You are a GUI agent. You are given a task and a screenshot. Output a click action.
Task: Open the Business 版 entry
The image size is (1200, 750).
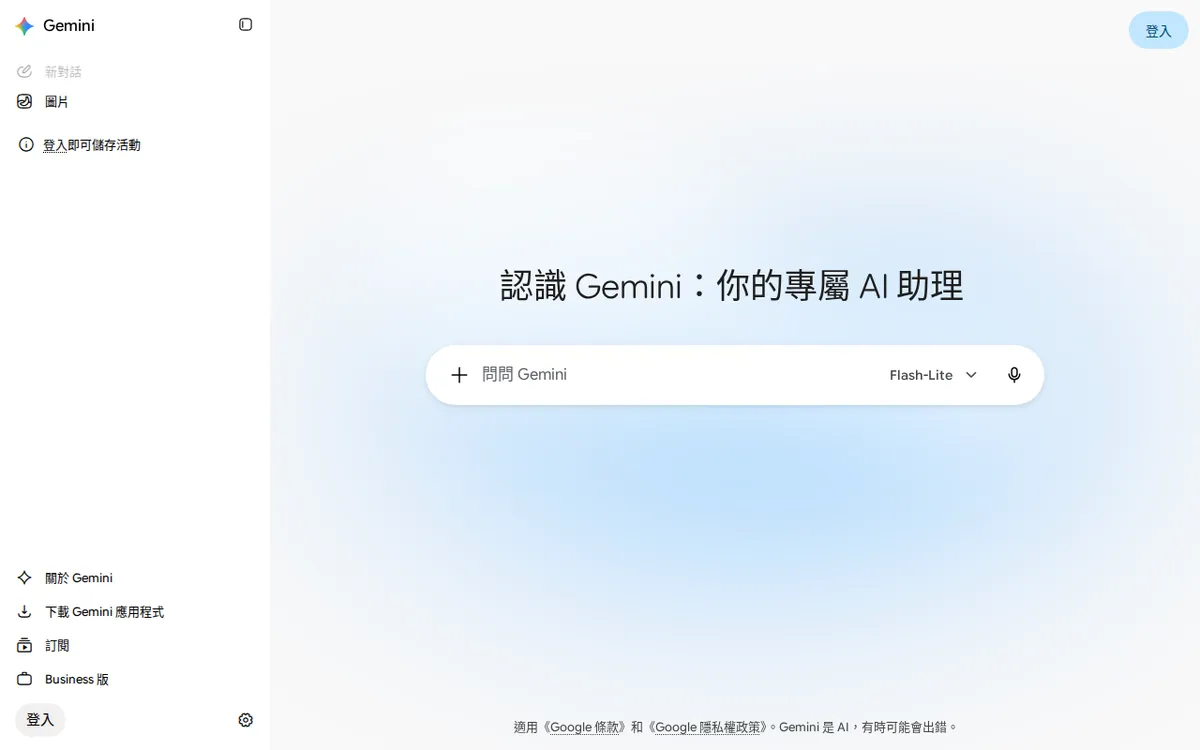click(x=135, y=679)
